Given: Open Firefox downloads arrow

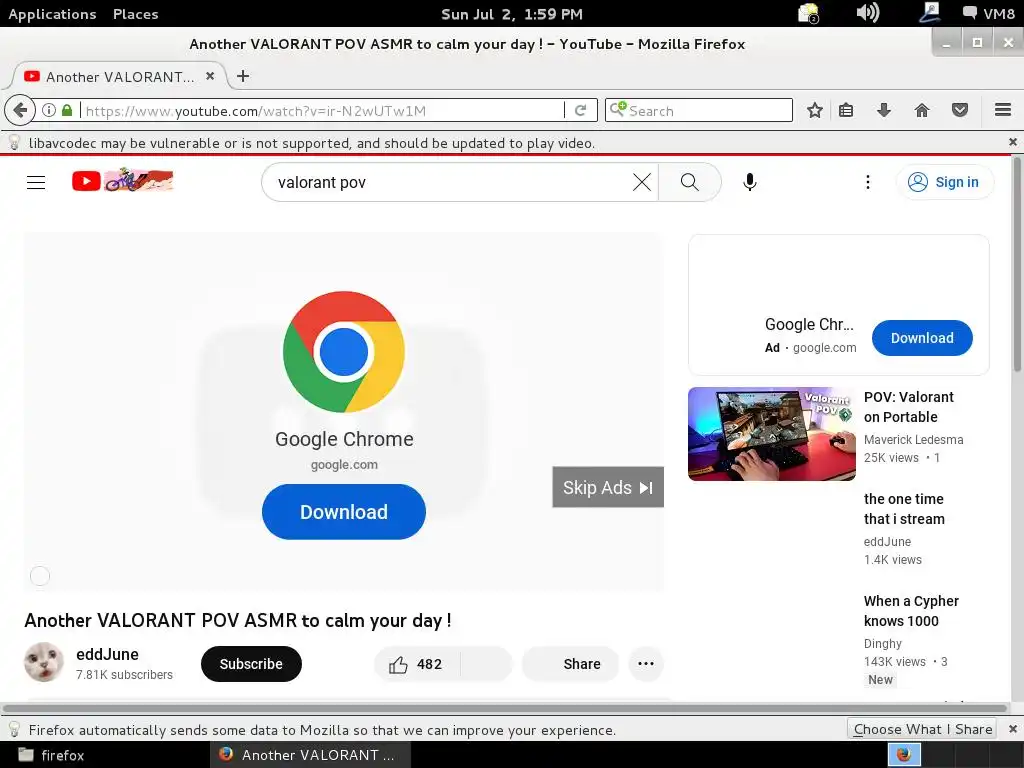Looking at the screenshot, I should pos(884,110).
